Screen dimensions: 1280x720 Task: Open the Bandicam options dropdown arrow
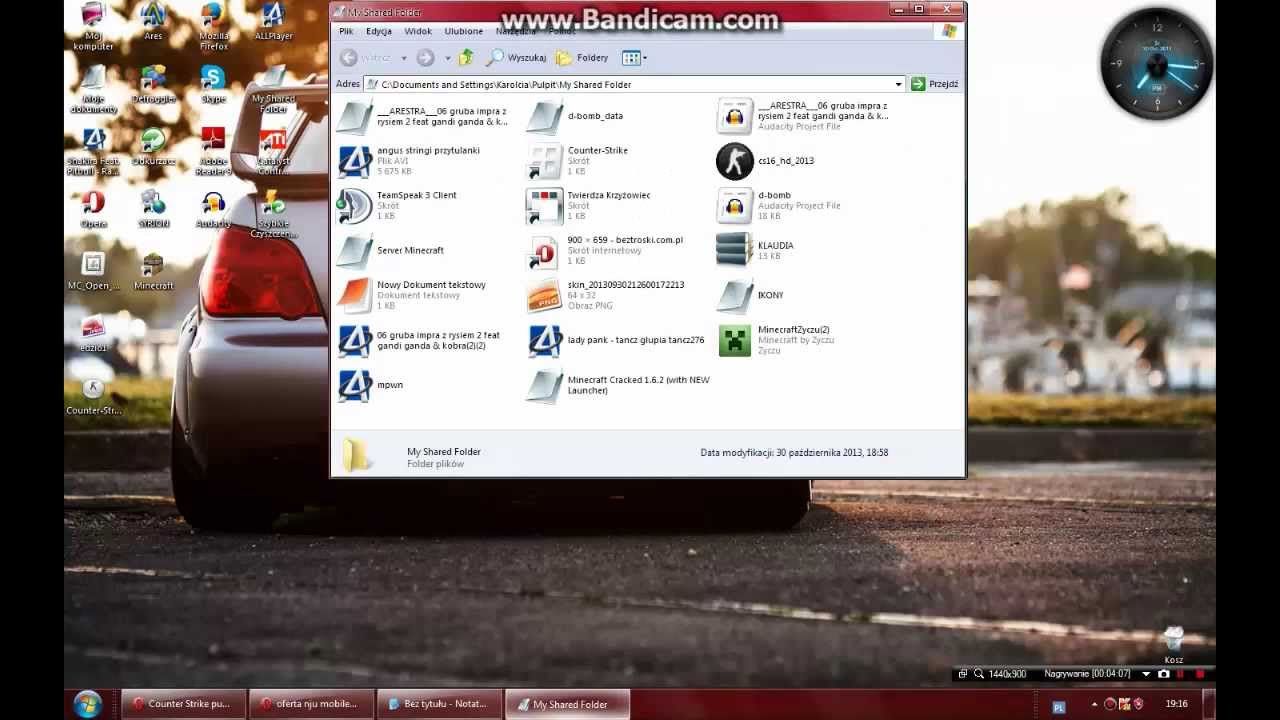(x=1146, y=674)
